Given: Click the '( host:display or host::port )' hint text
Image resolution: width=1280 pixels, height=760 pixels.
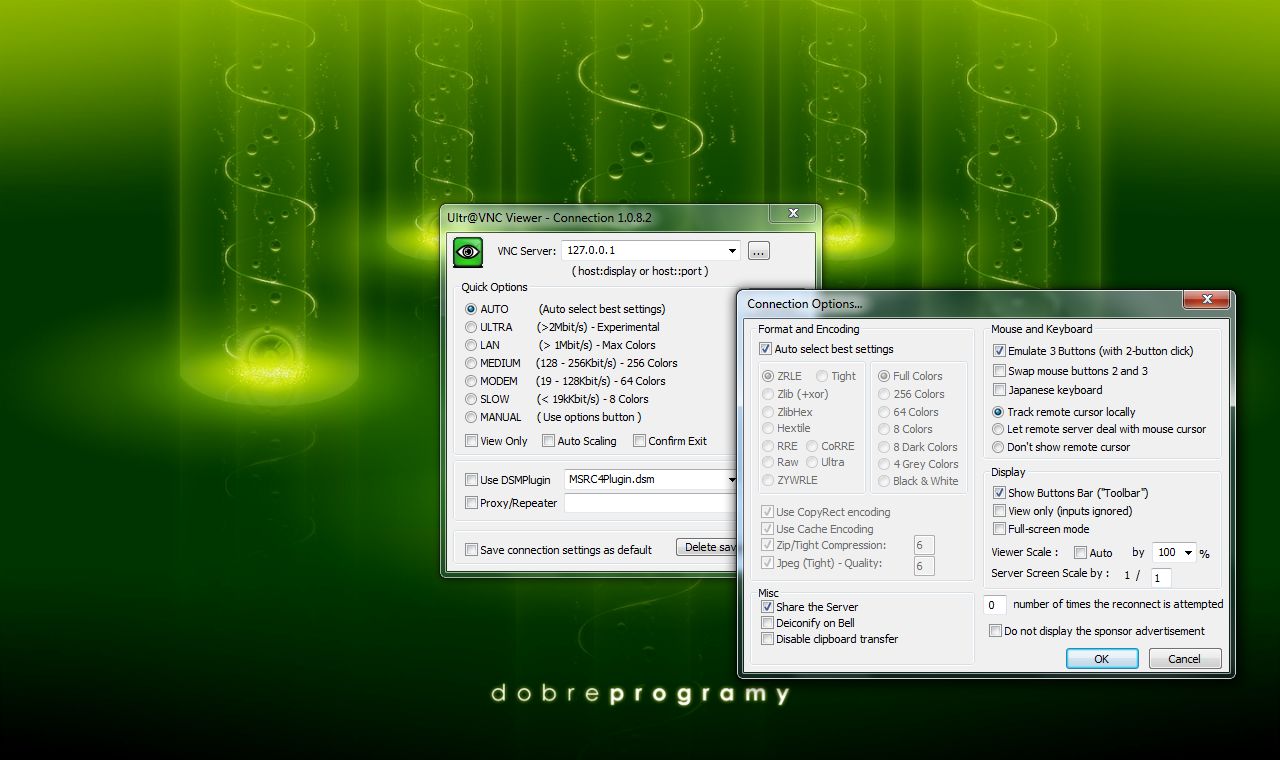Looking at the screenshot, I should 640,271.
